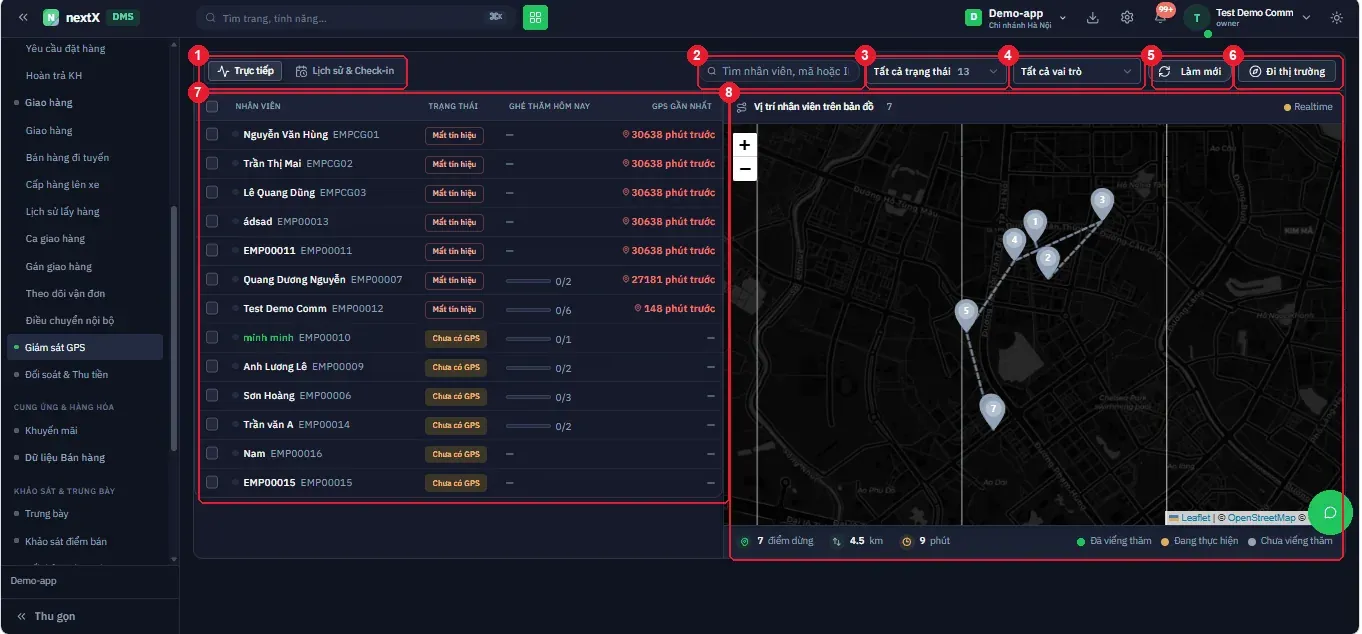Open the Tất cả trạng thái dropdown
The width and height of the screenshot is (1362, 634).
pos(935,72)
